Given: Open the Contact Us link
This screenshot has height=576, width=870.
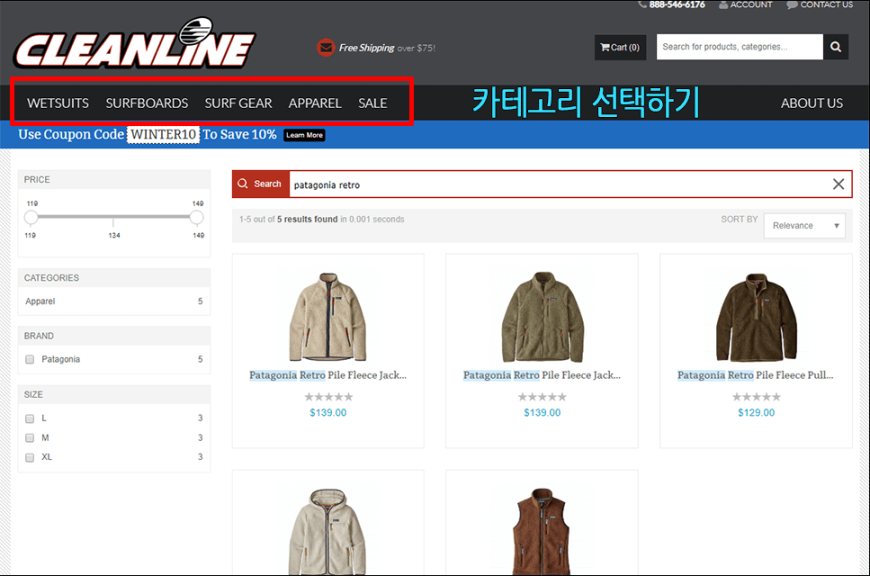Looking at the screenshot, I should pyautogui.click(x=820, y=4).
